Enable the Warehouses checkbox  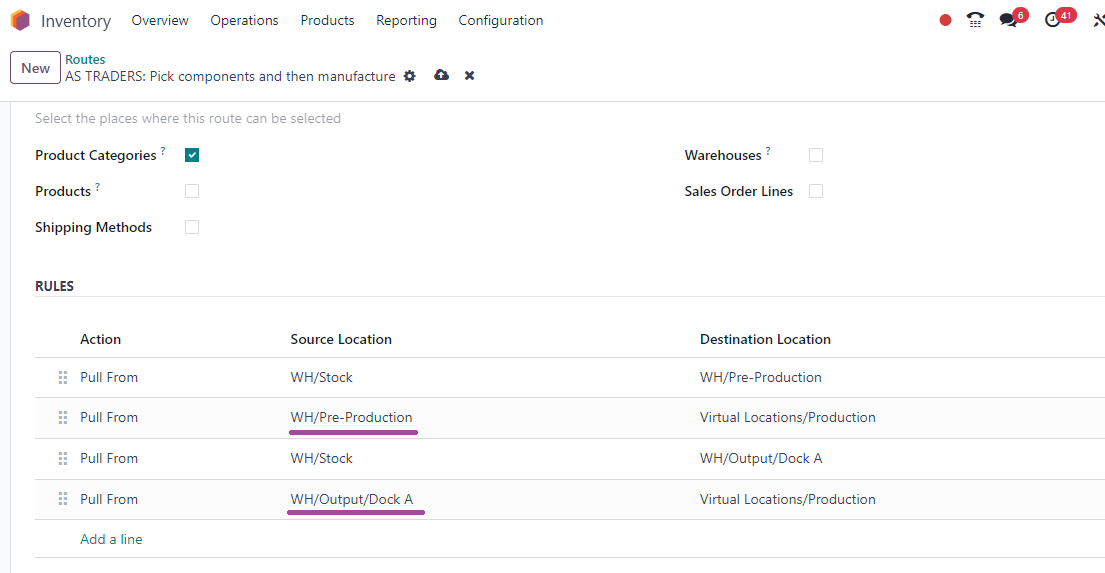[x=816, y=155]
